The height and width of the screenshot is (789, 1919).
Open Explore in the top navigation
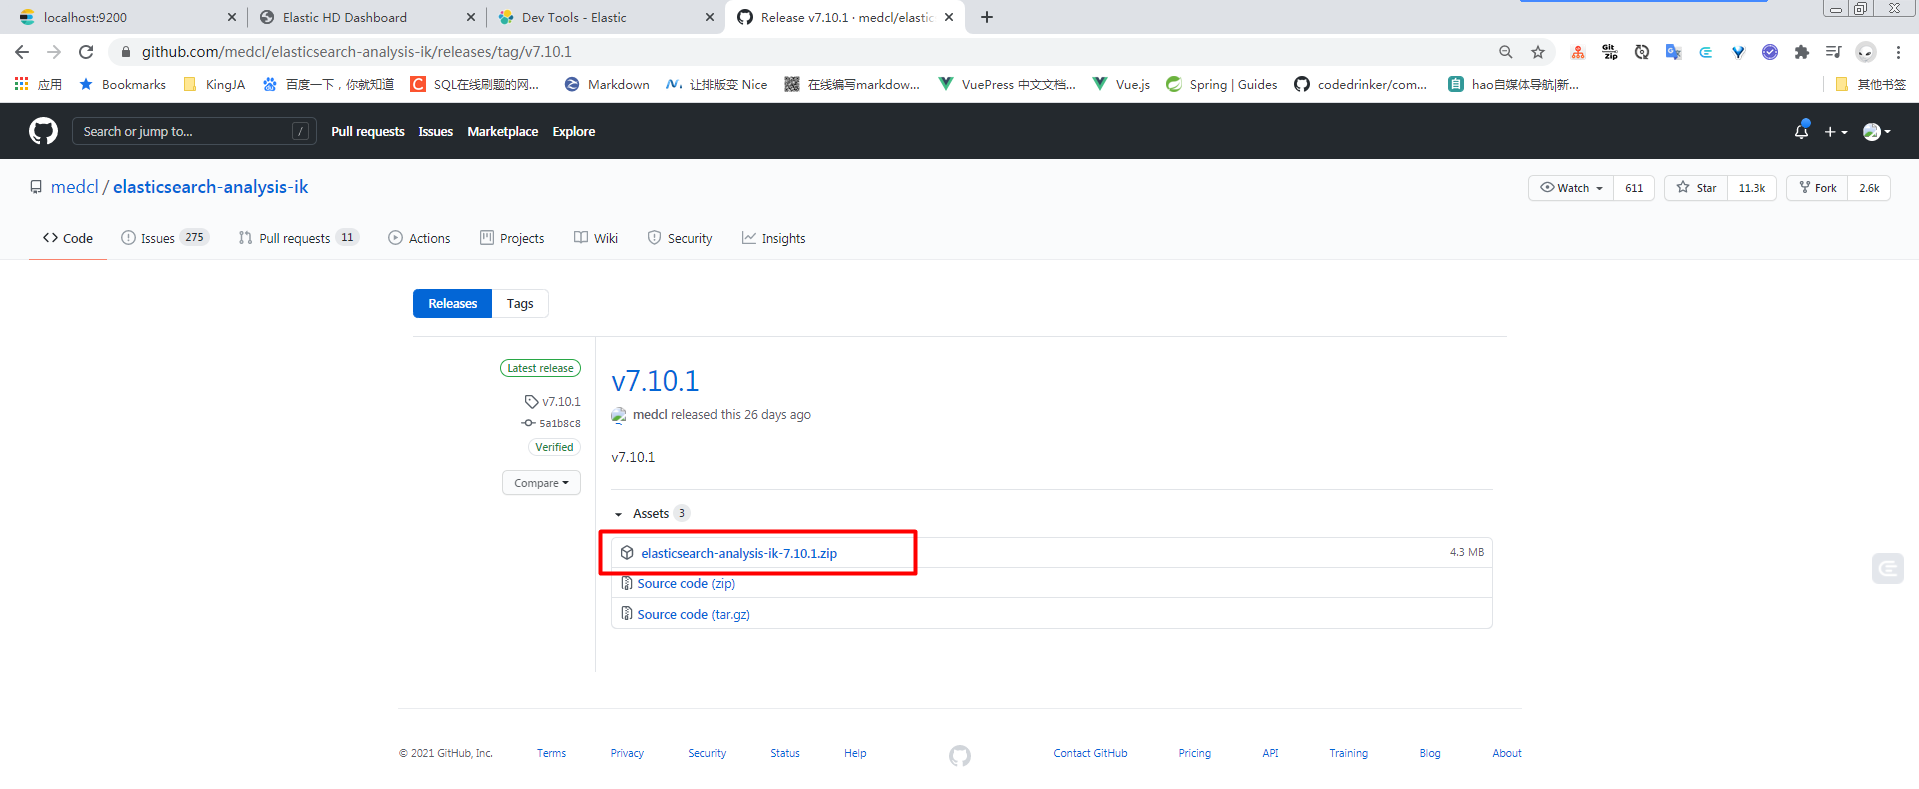[574, 131]
